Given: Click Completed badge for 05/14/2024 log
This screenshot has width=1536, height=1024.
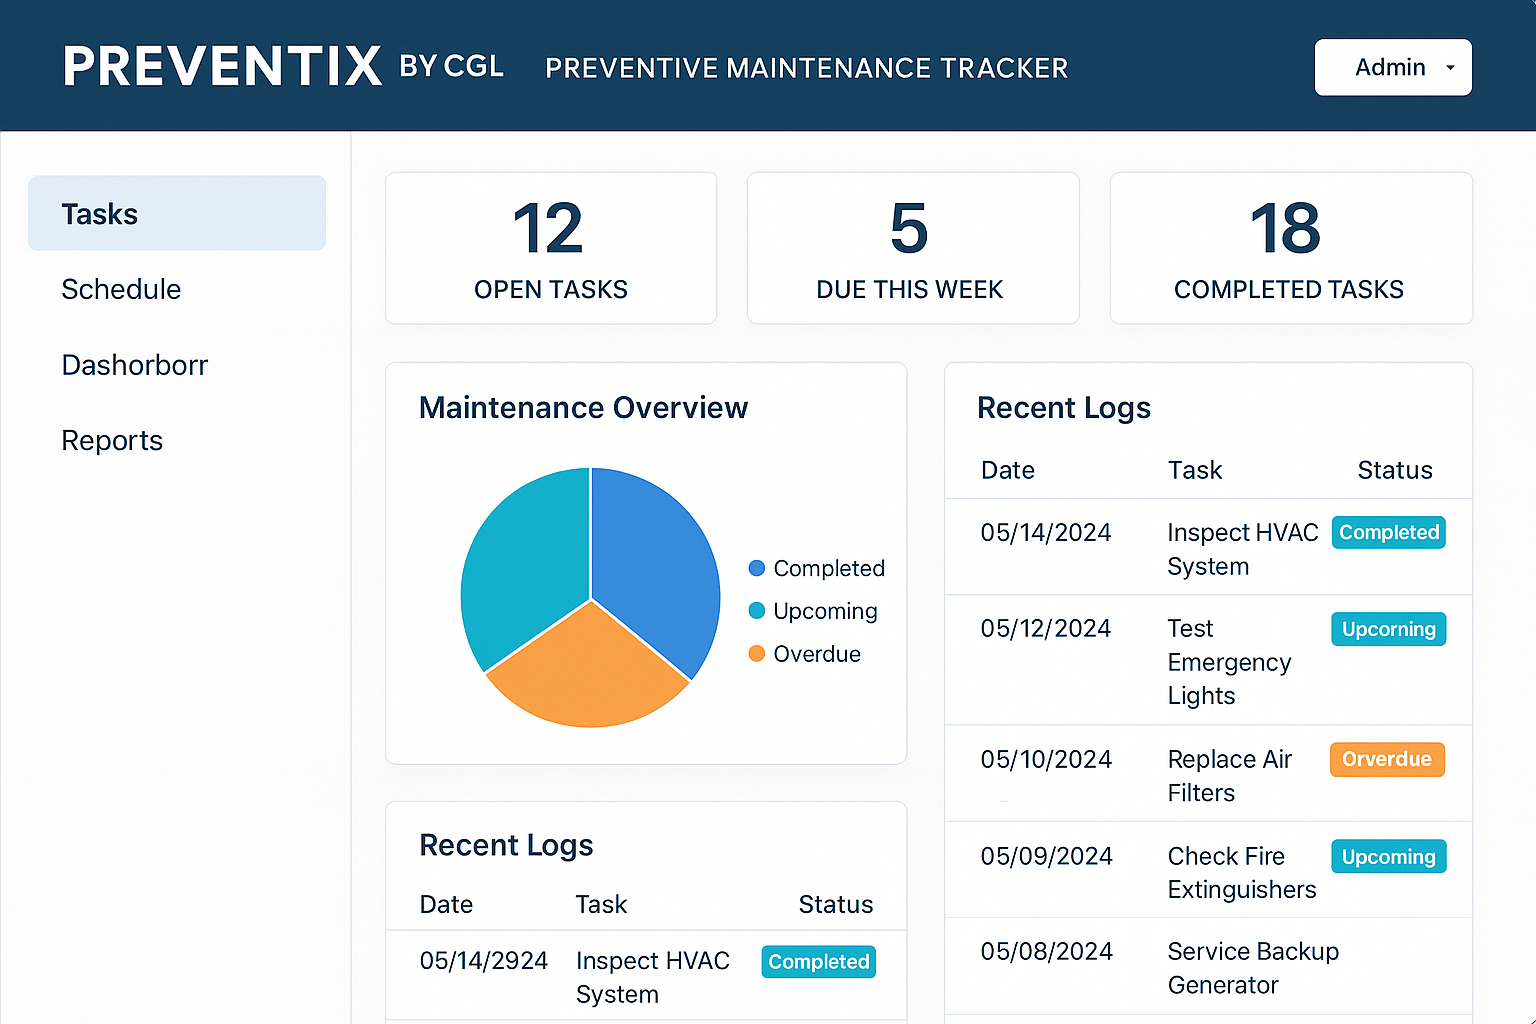Looking at the screenshot, I should pyautogui.click(x=1388, y=533).
